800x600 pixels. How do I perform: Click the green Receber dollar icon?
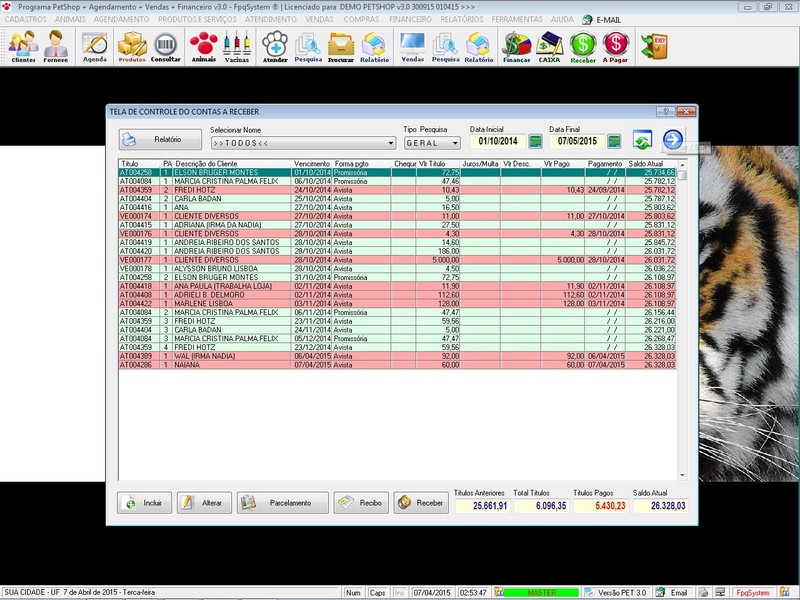[583, 46]
